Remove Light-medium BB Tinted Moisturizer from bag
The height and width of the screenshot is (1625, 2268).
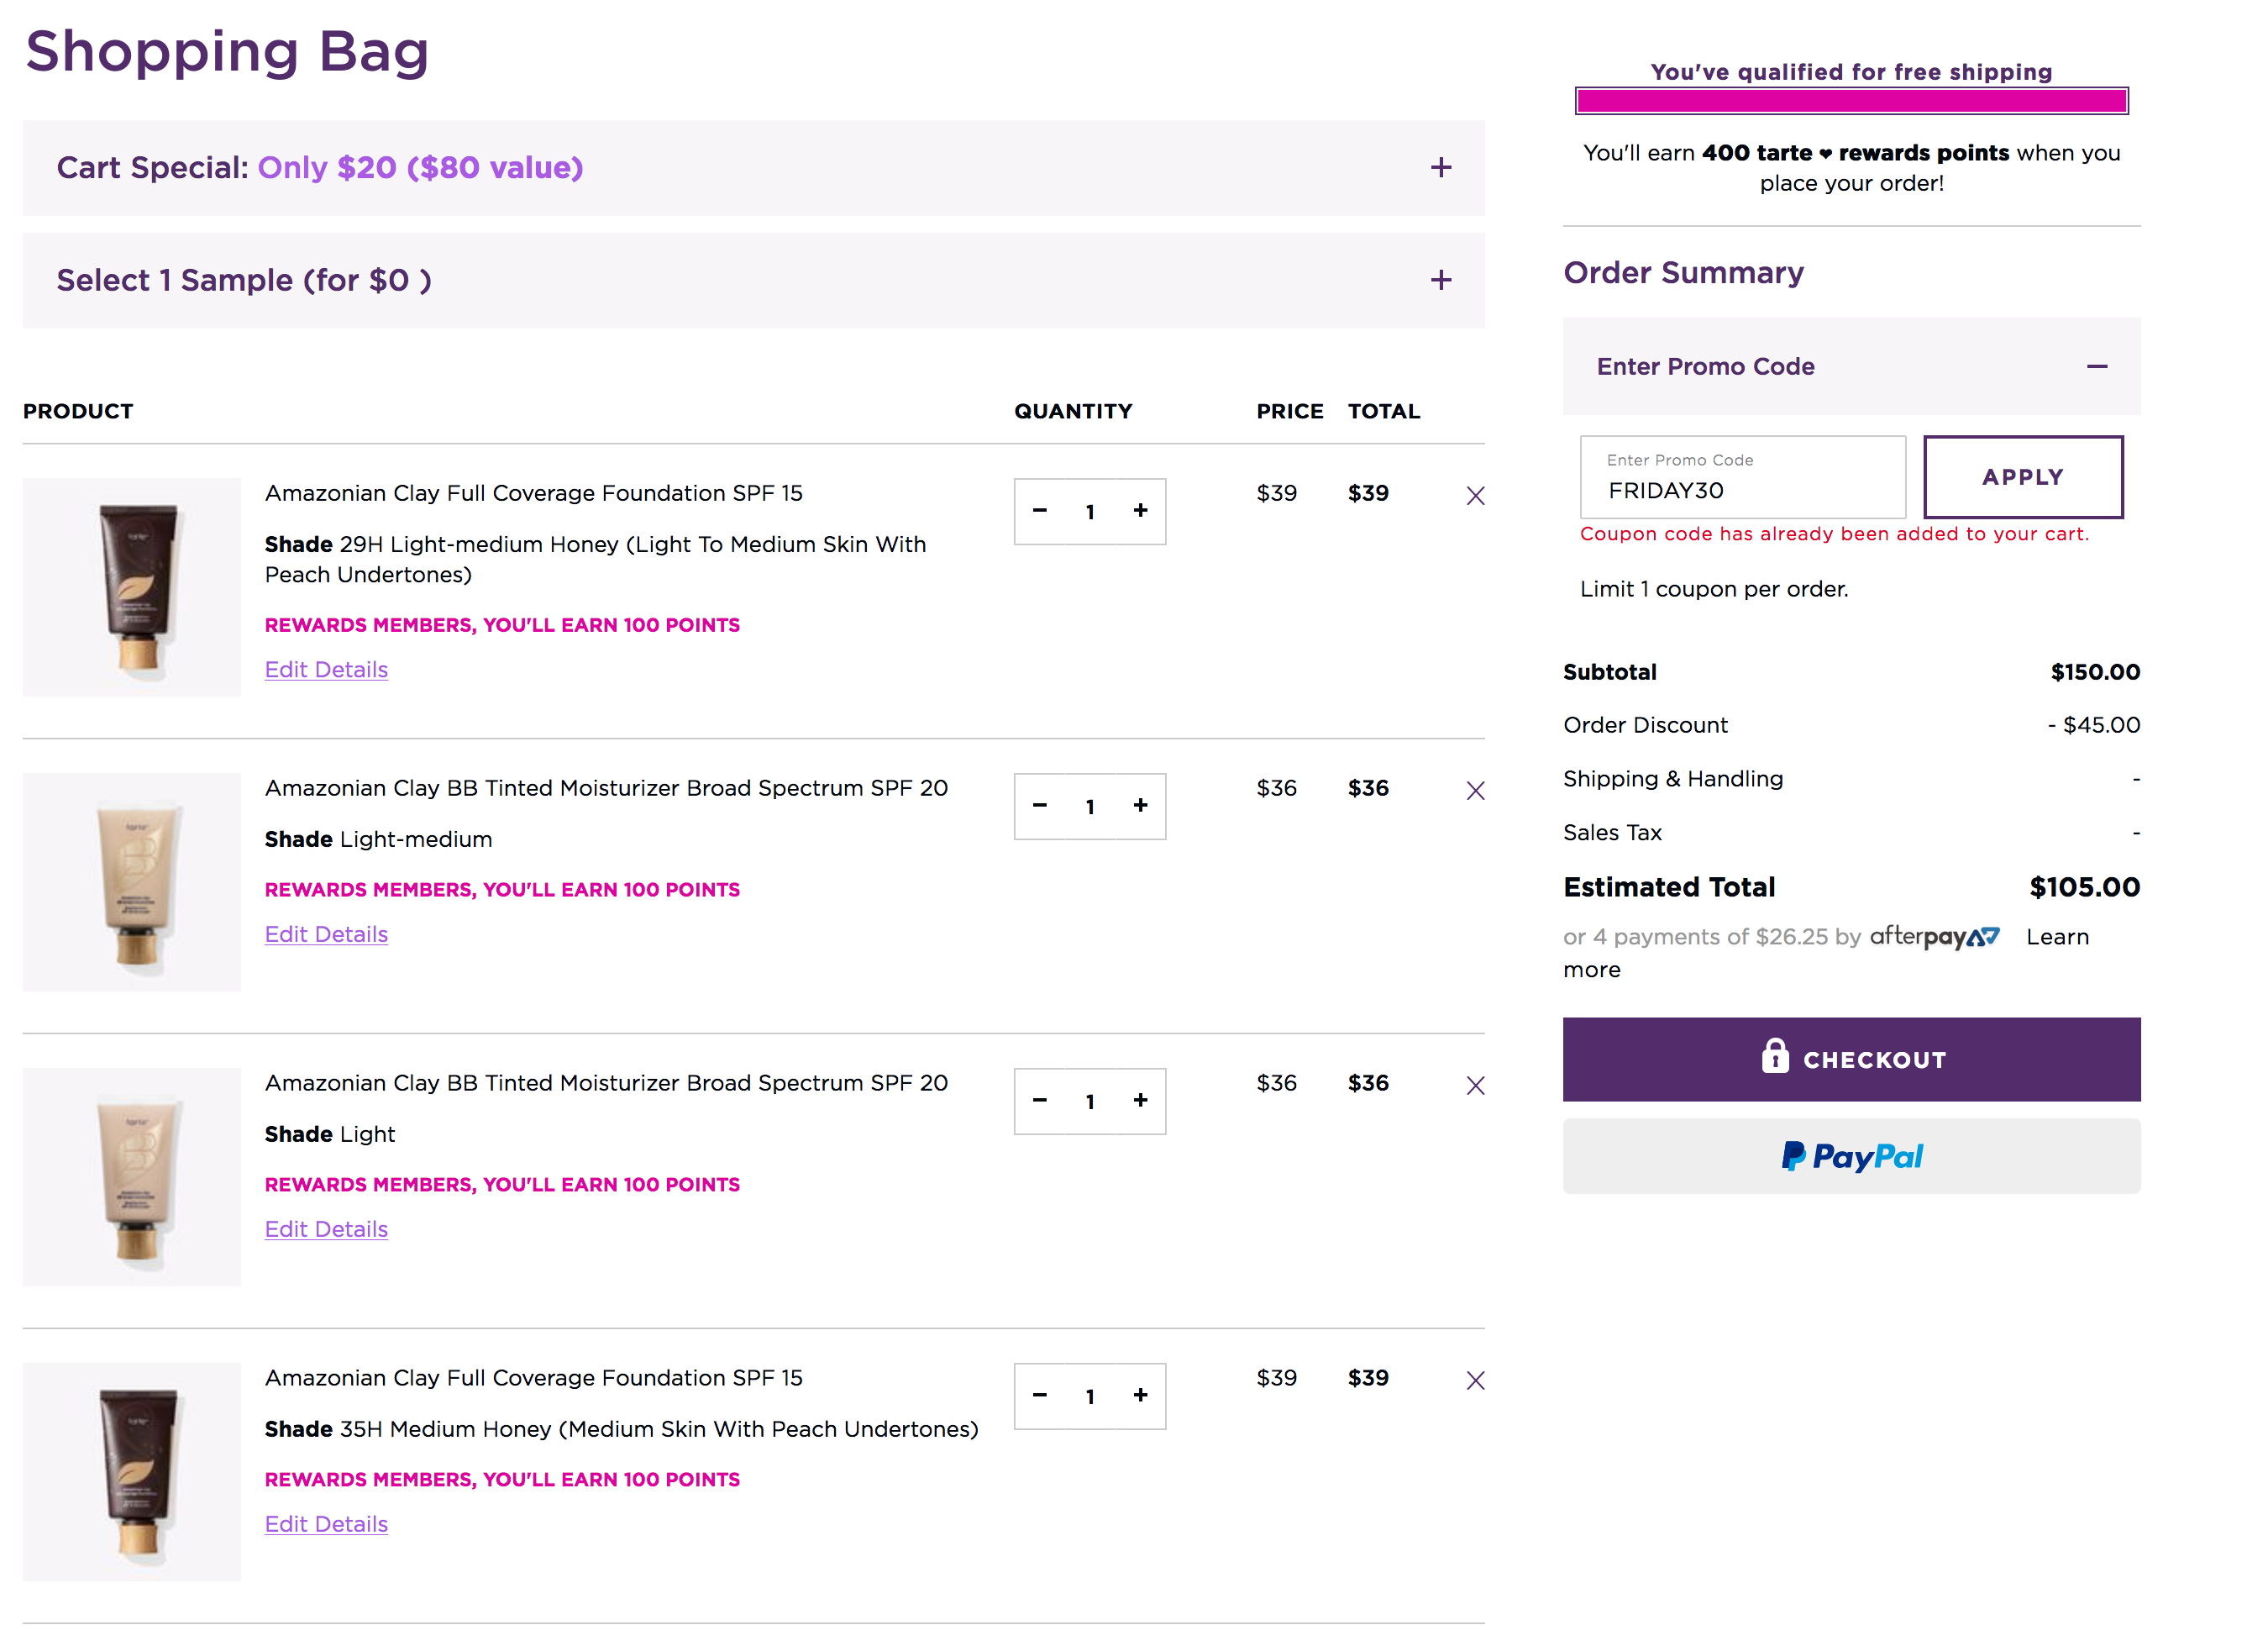1475,791
